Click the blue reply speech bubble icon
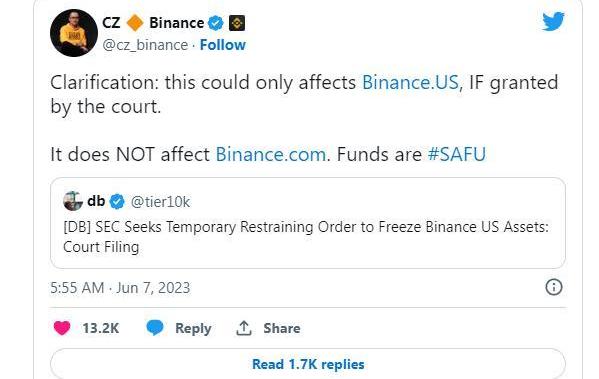Screen dimensions: 599x379 (155, 328)
